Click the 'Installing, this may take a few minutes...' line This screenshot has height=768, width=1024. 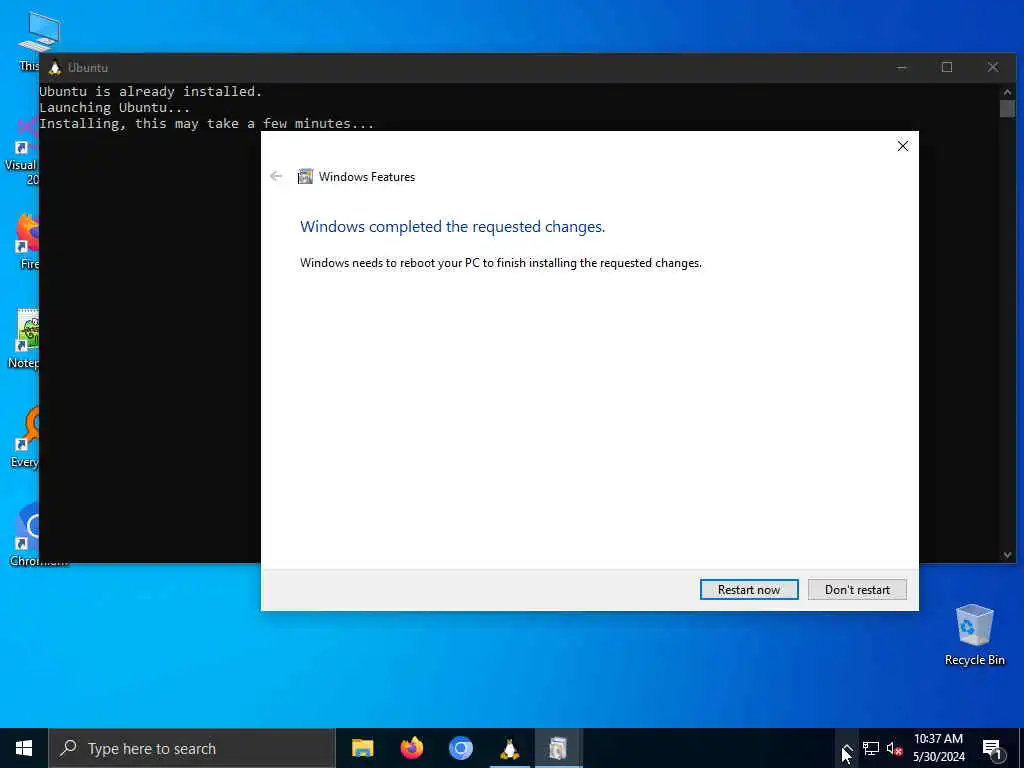[x=206, y=123]
